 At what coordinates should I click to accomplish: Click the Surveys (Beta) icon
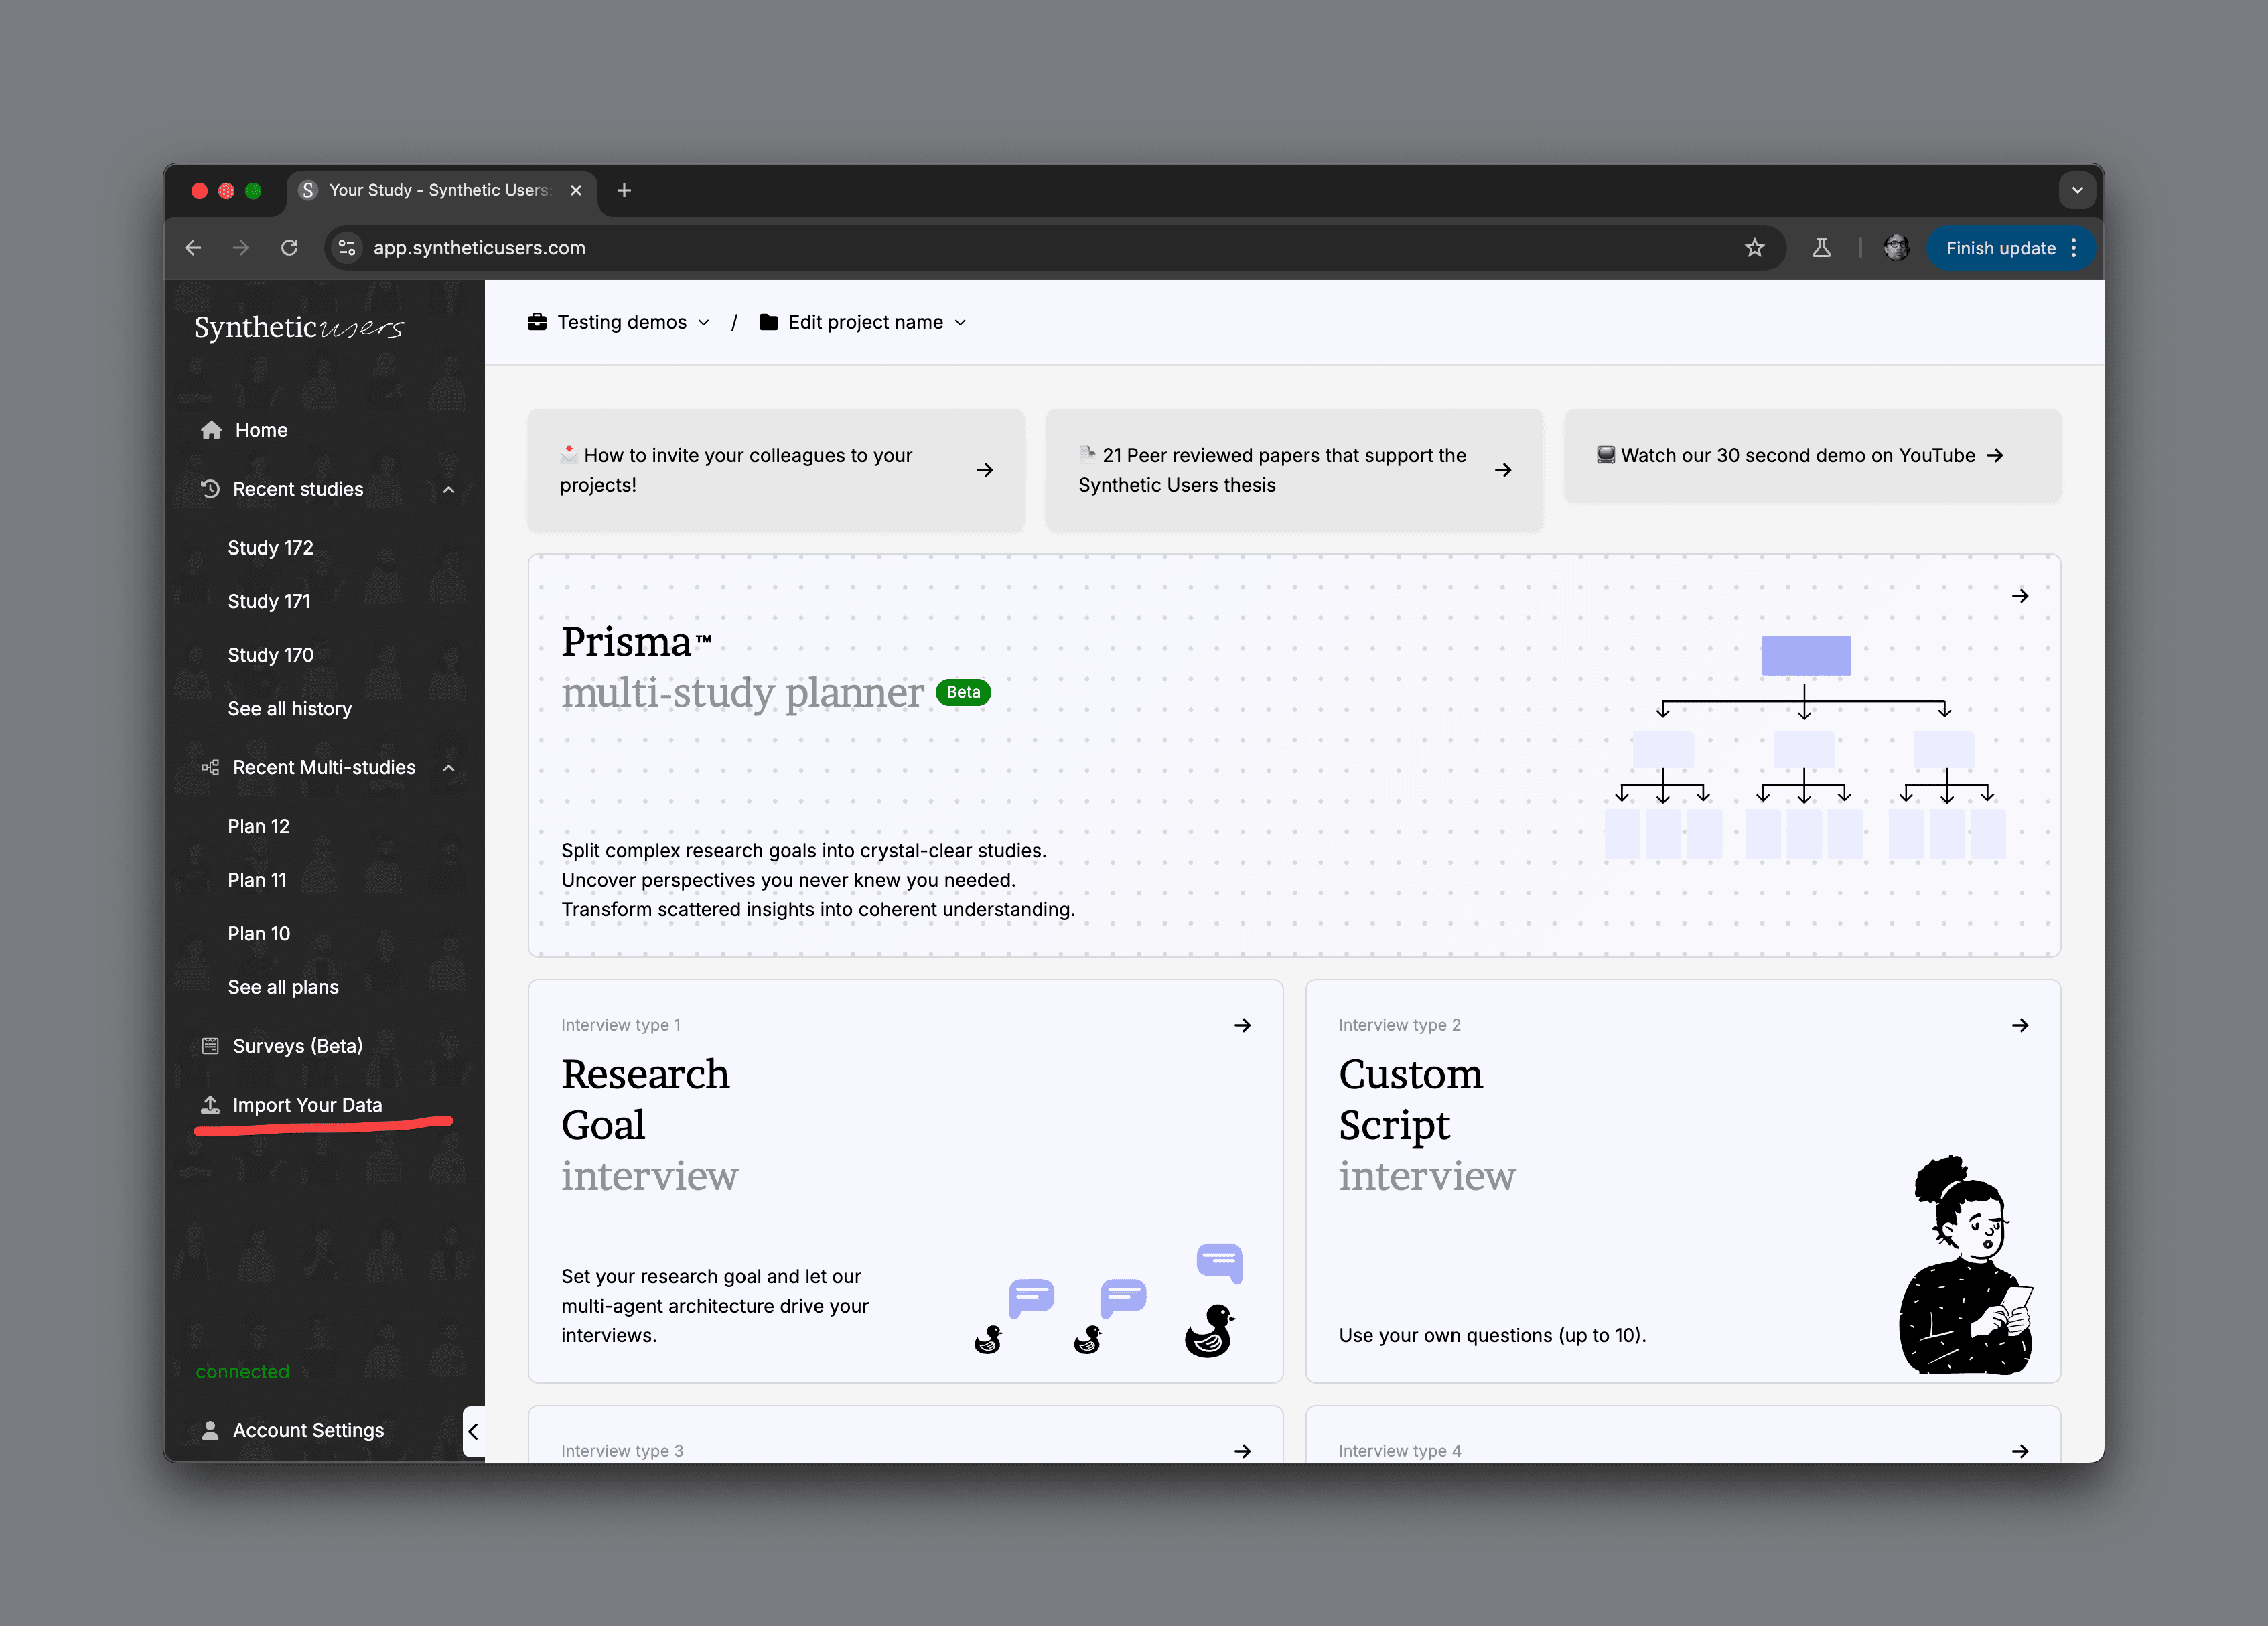coord(210,1046)
